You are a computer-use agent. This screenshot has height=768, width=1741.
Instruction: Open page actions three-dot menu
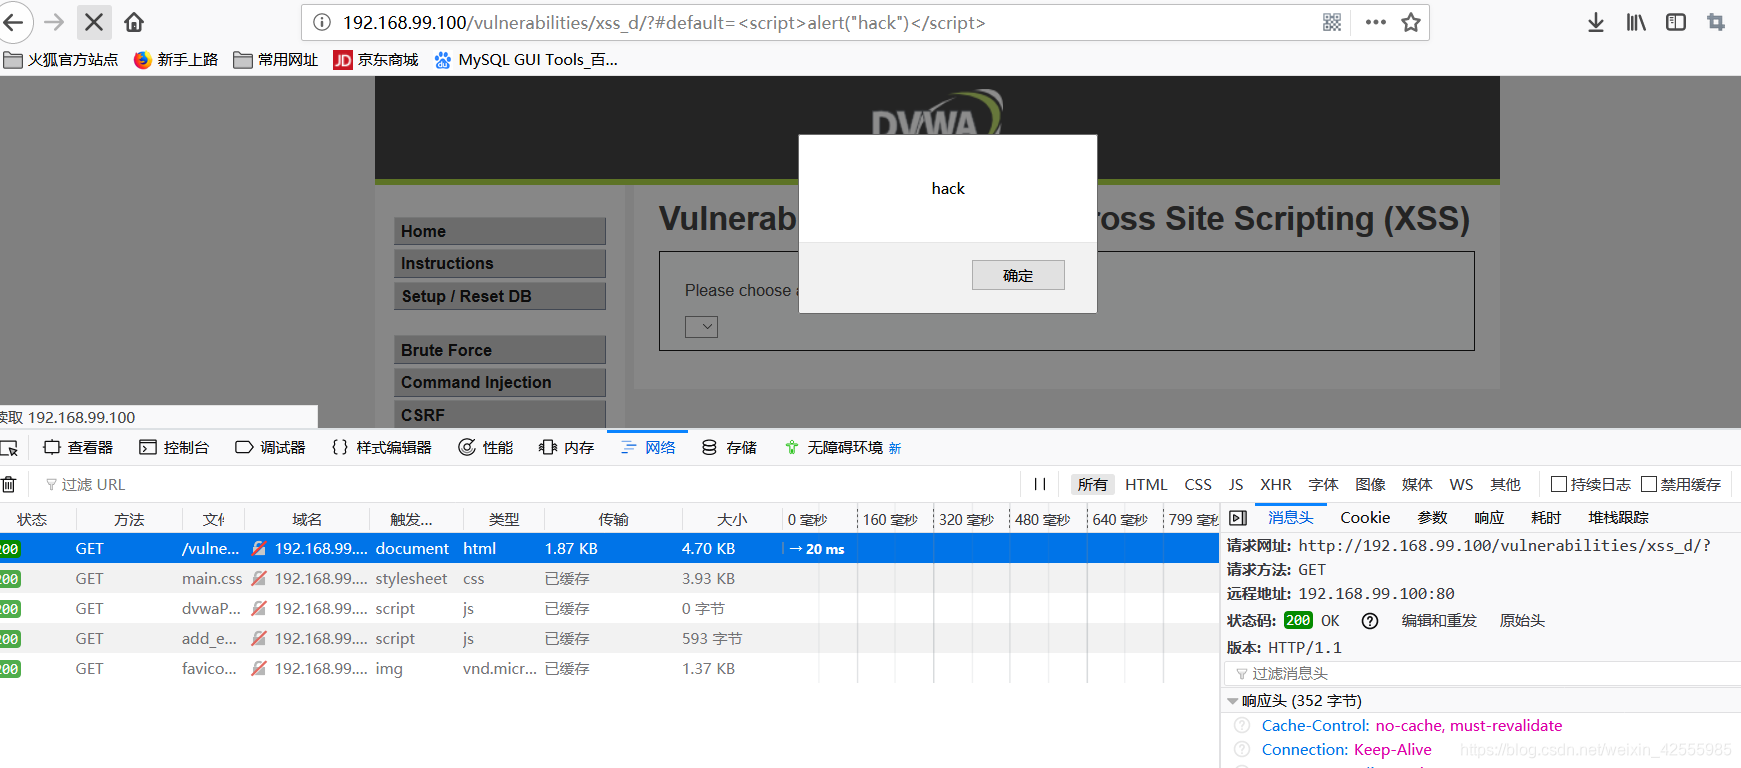1376,22
